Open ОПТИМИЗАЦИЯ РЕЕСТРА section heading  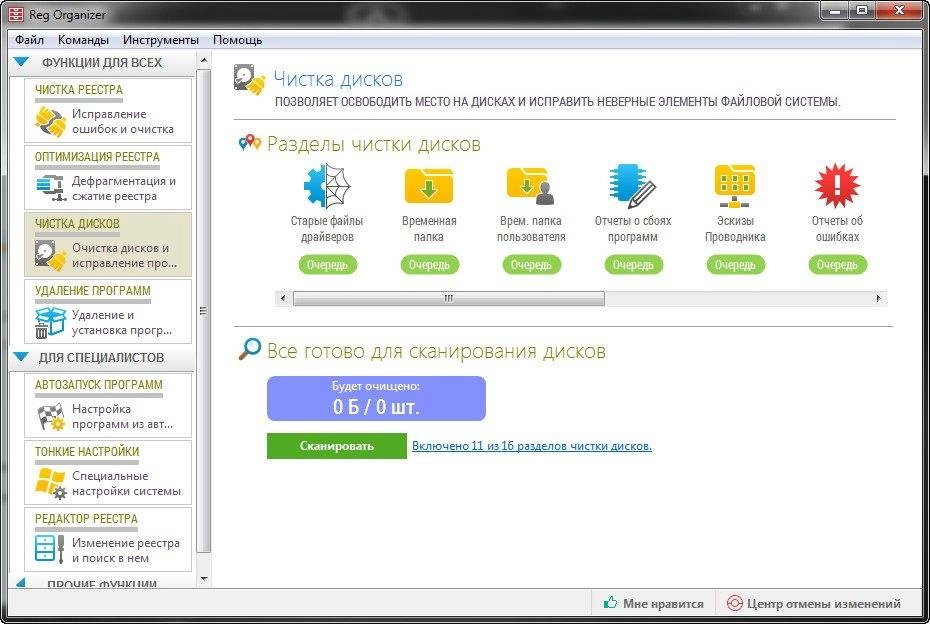click(97, 157)
